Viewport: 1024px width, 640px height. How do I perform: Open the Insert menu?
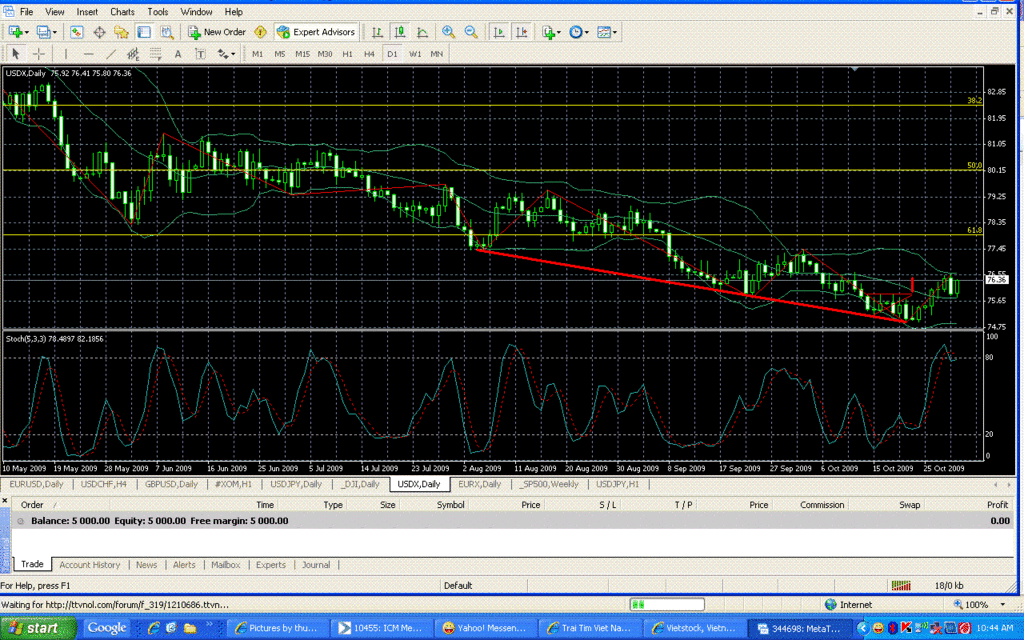click(x=87, y=12)
